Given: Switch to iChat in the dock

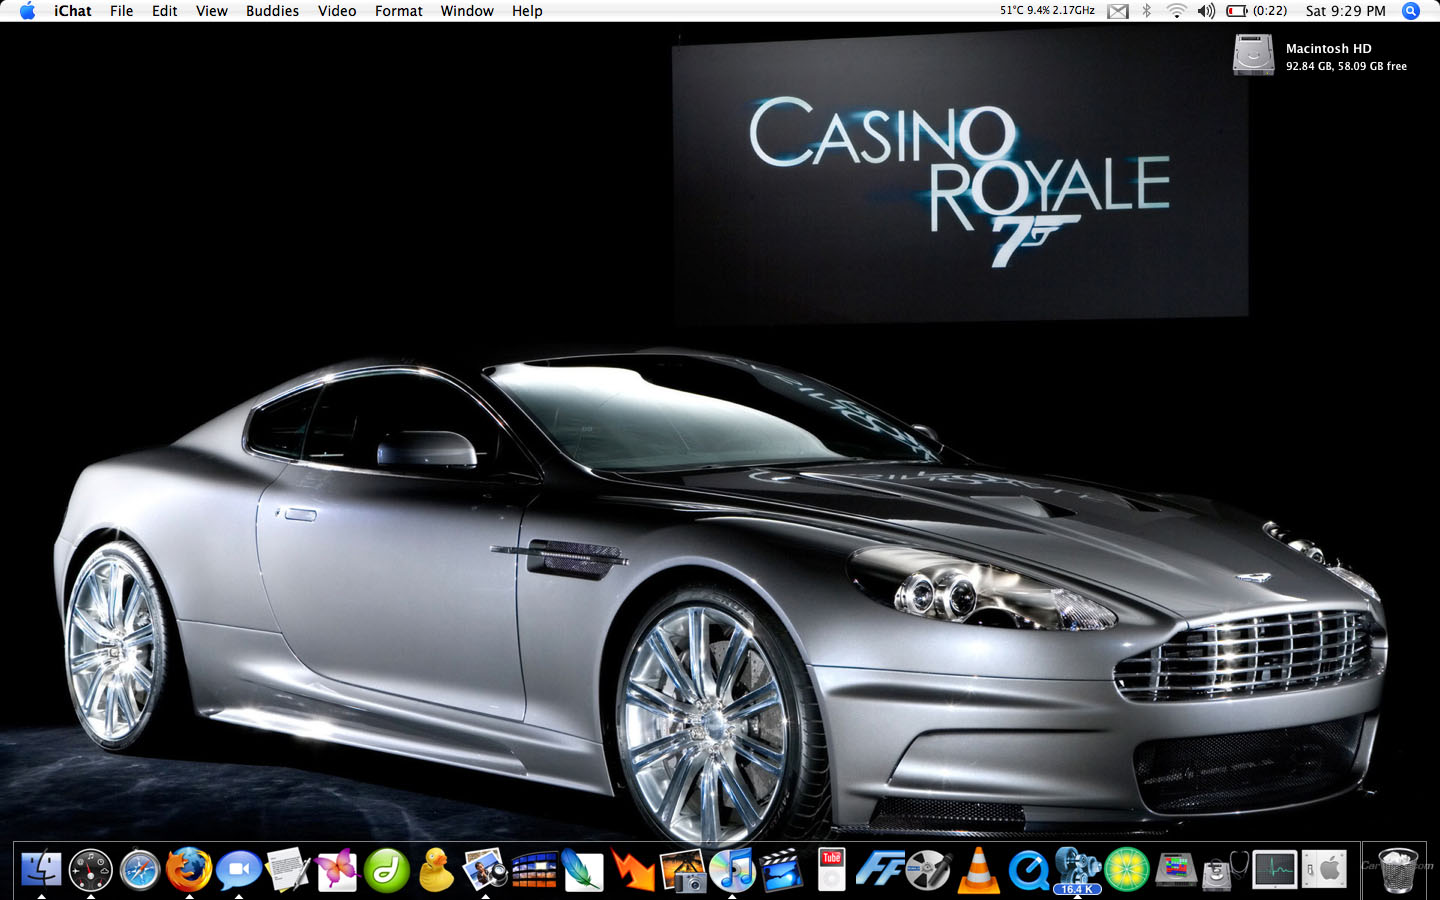Looking at the screenshot, I should coord(238,870).
